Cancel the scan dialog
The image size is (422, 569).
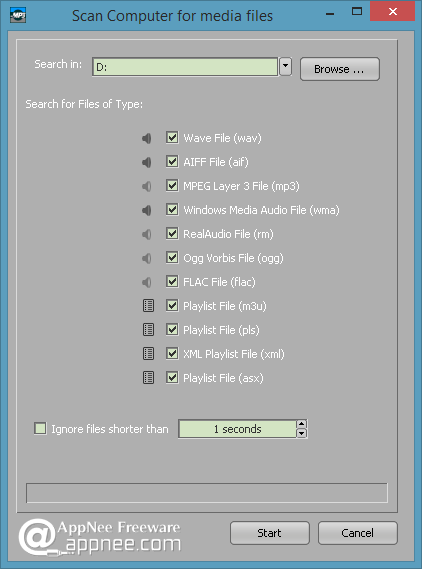[358, 533]
